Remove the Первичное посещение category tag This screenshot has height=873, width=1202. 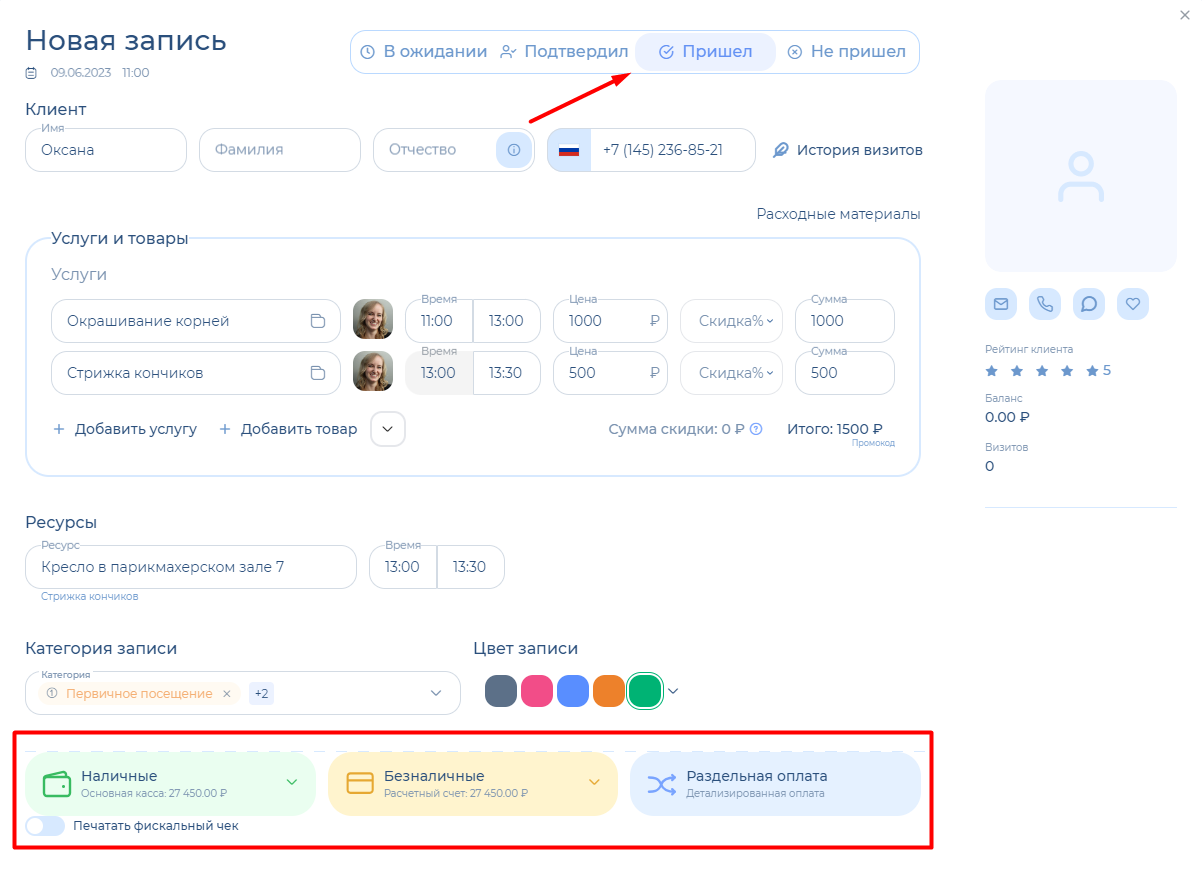tap(226, 694)
